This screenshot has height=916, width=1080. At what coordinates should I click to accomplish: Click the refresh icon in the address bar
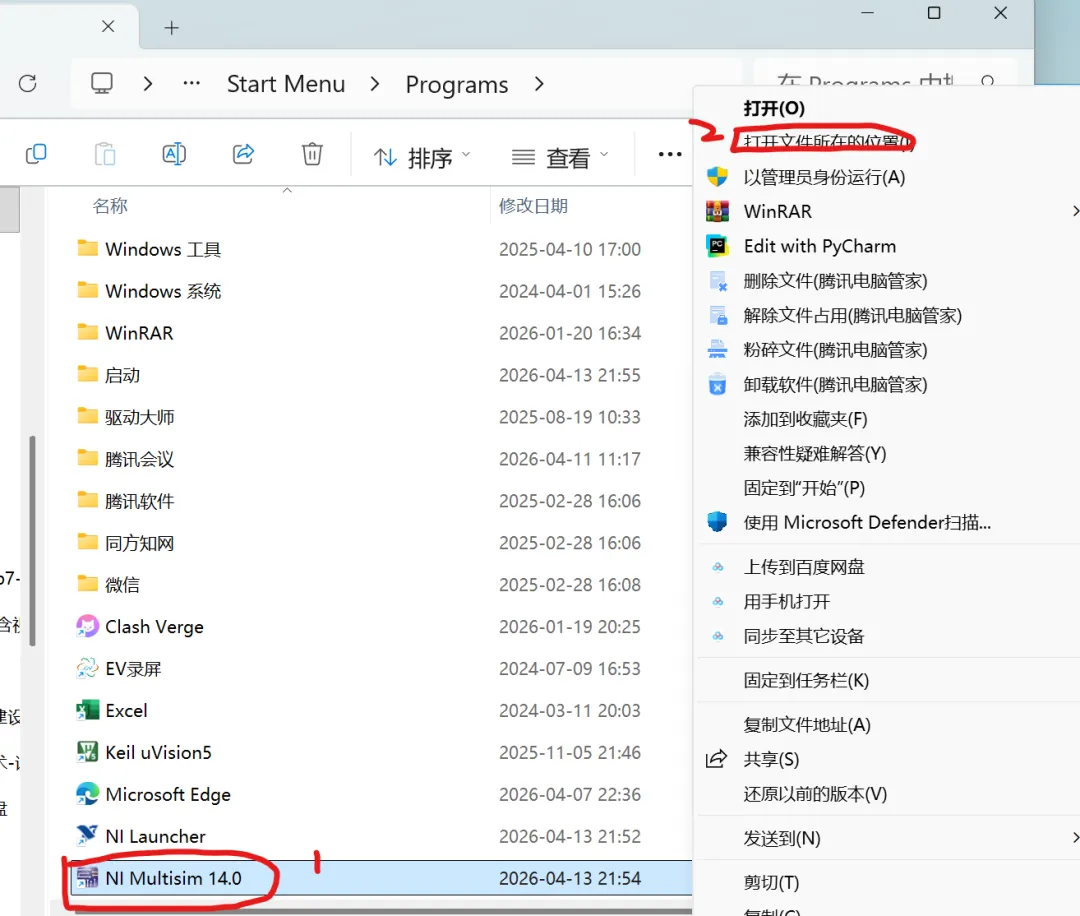[x=28, y=84]
